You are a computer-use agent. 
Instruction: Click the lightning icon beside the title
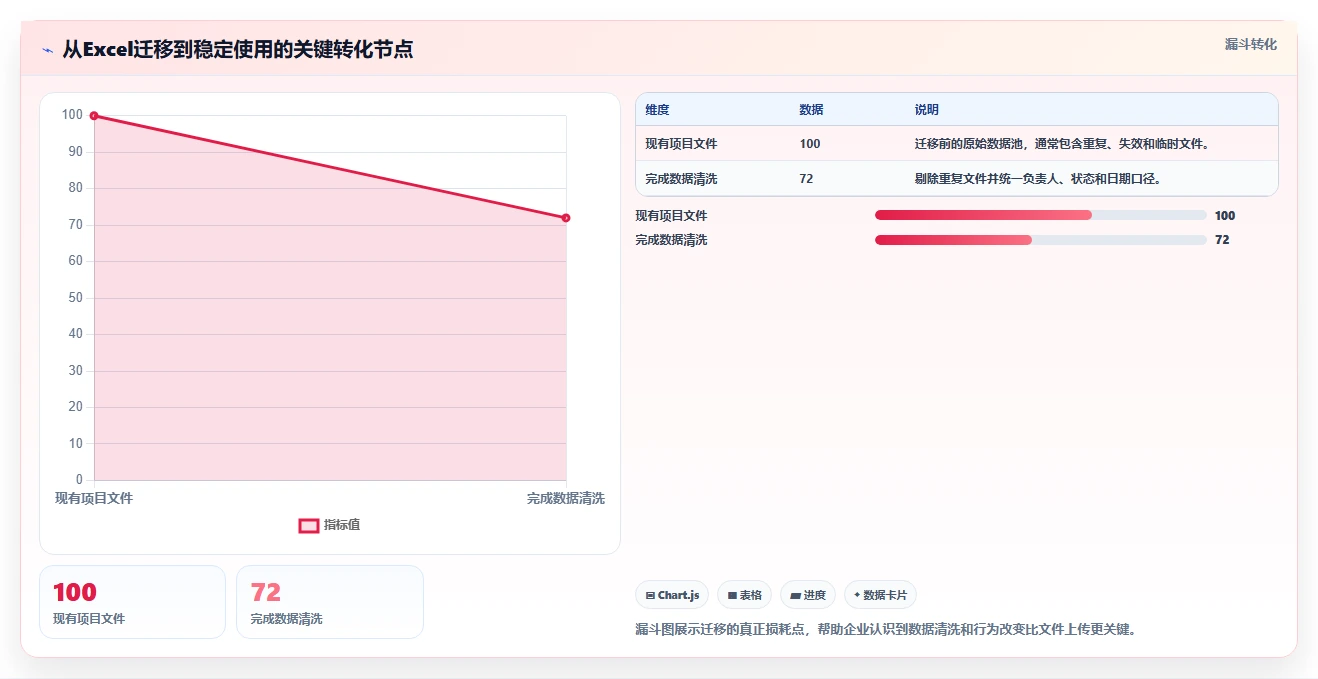click(x=47, y=49)
